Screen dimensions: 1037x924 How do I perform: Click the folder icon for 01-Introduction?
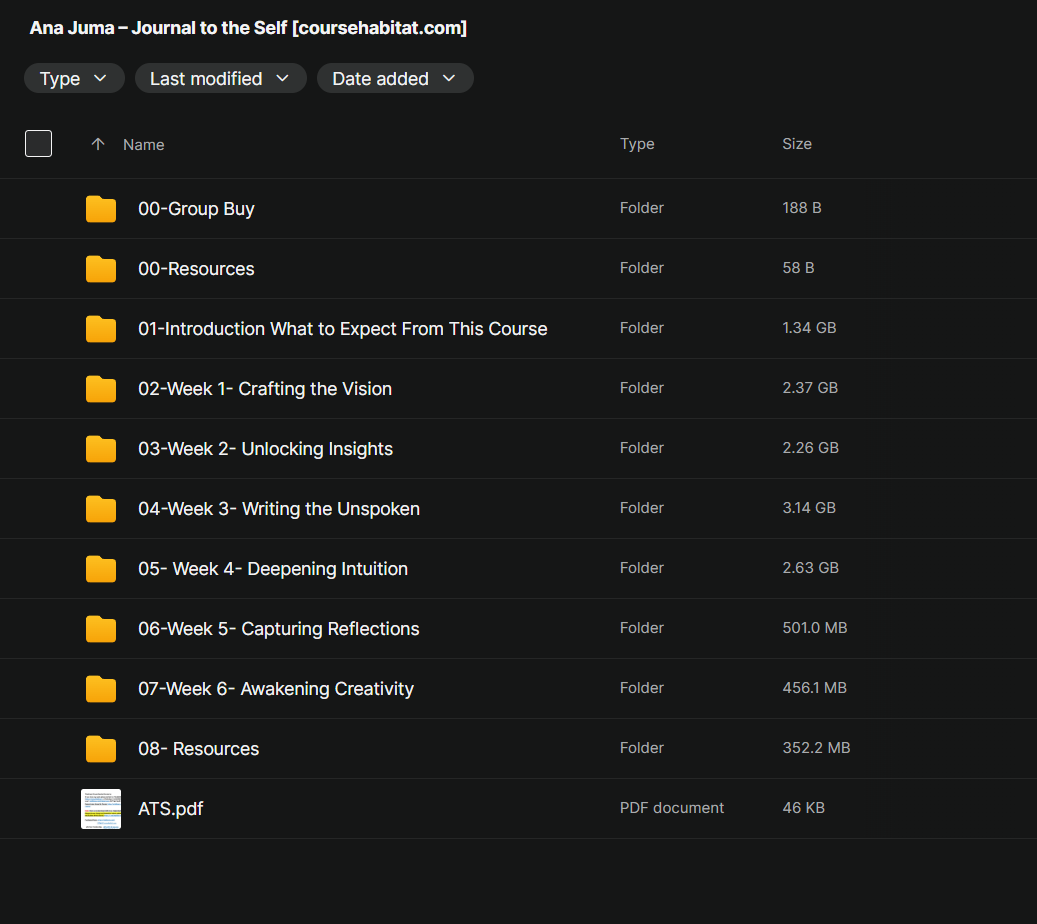click(x=101, y=329)
